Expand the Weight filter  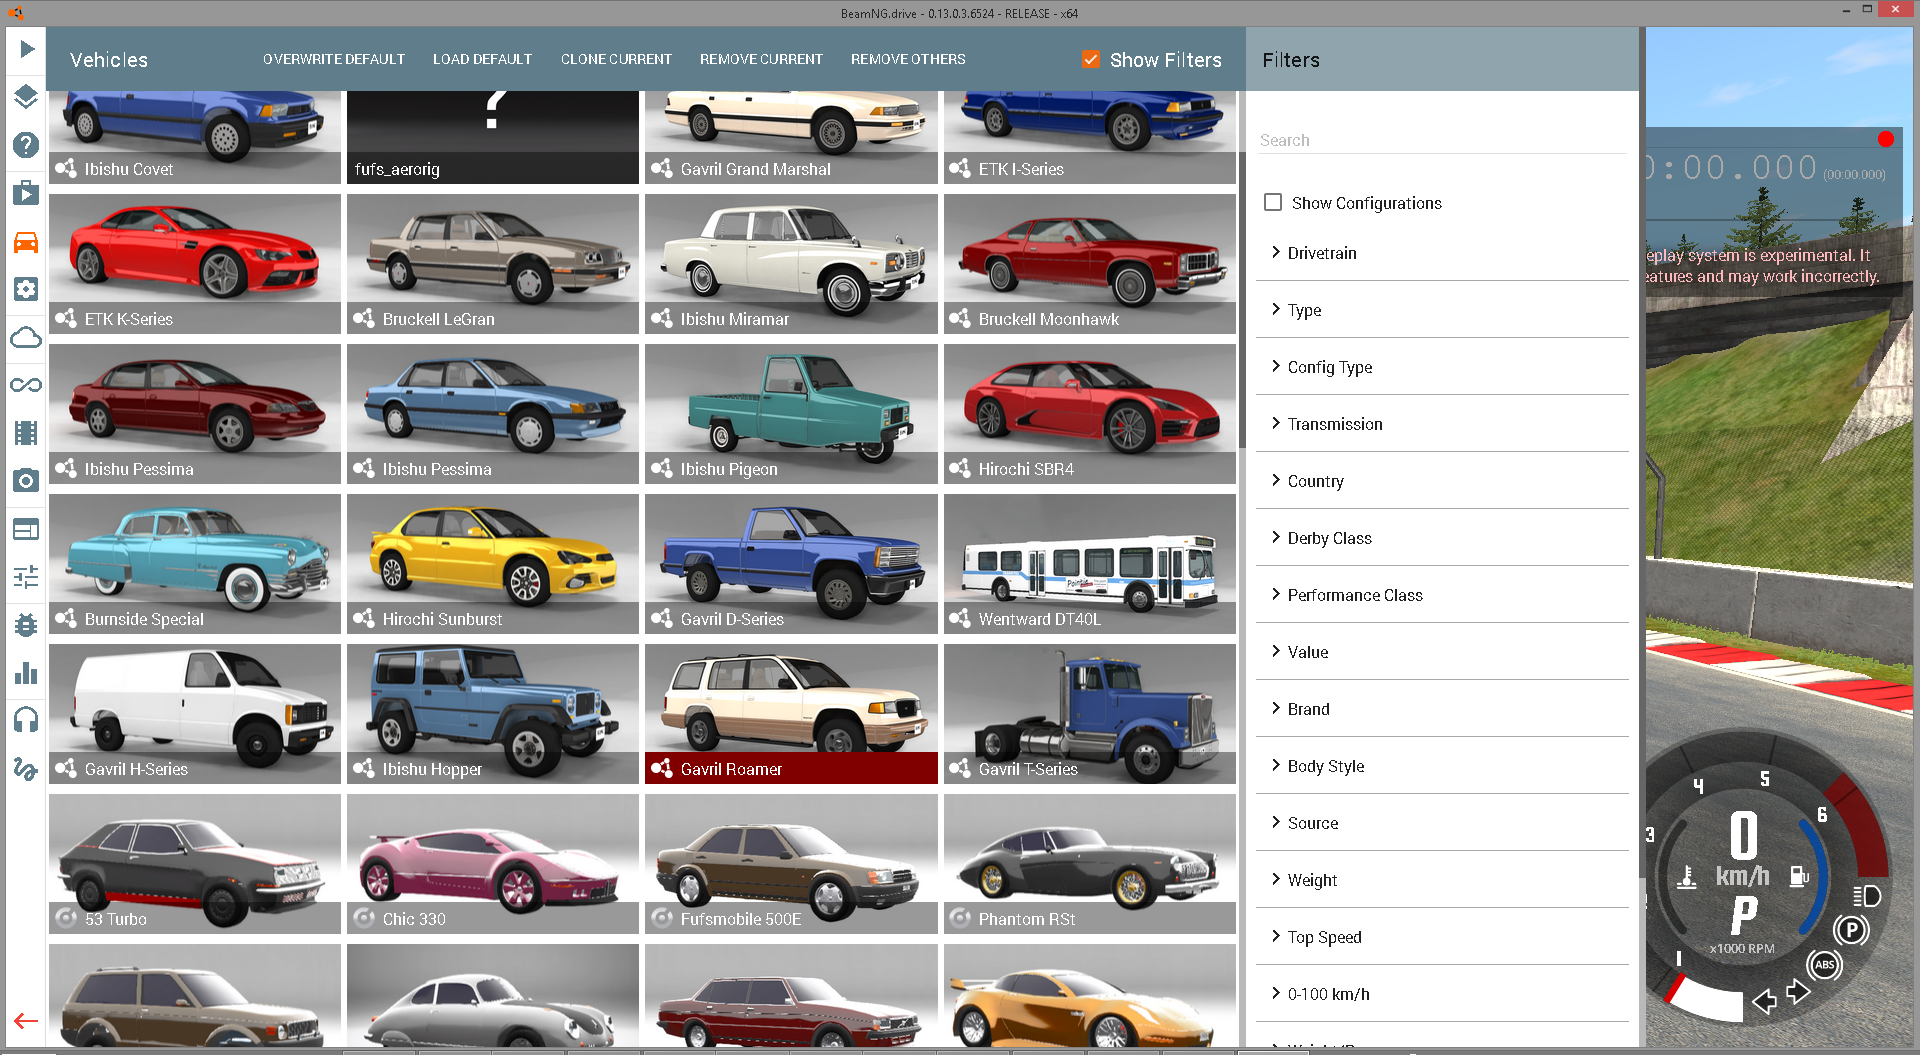[1442, 880]
